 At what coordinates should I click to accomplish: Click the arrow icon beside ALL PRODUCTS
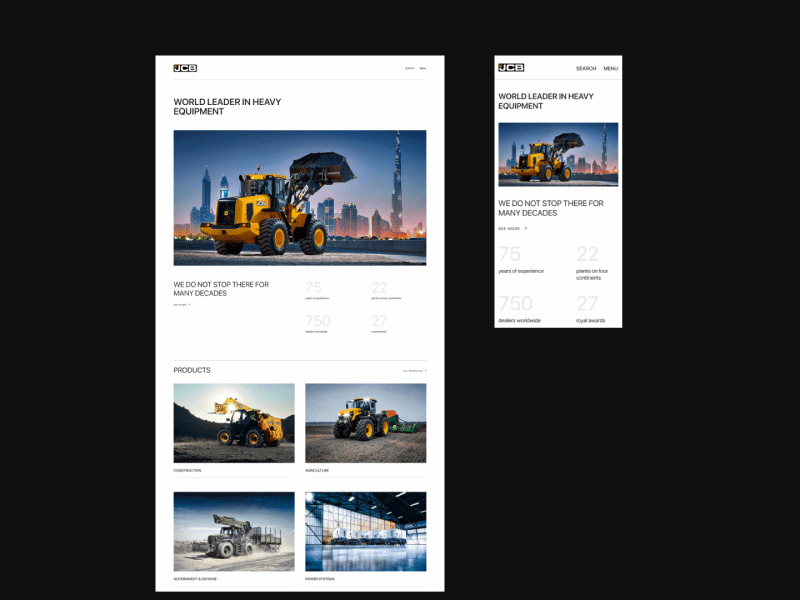coord(423,370)
